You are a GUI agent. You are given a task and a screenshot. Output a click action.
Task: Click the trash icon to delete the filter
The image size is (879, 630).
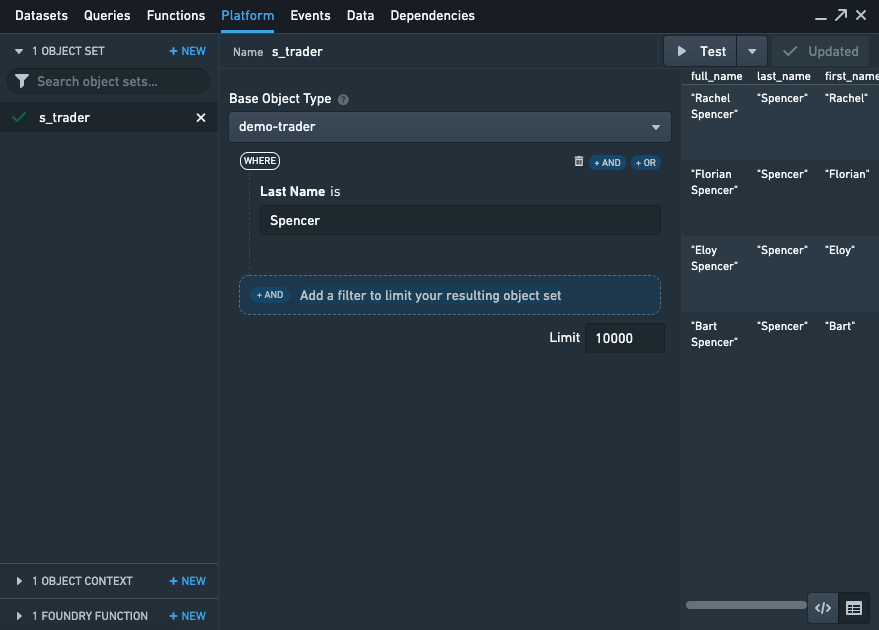tap(579, 161)
